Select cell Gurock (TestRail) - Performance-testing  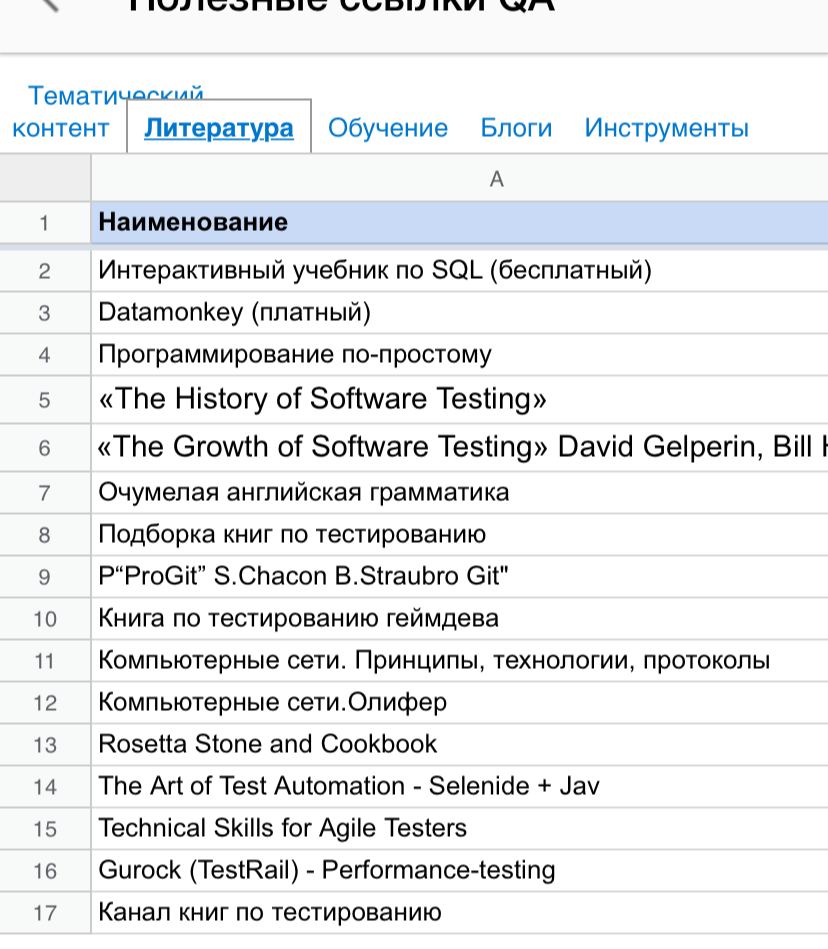(460, 870)
